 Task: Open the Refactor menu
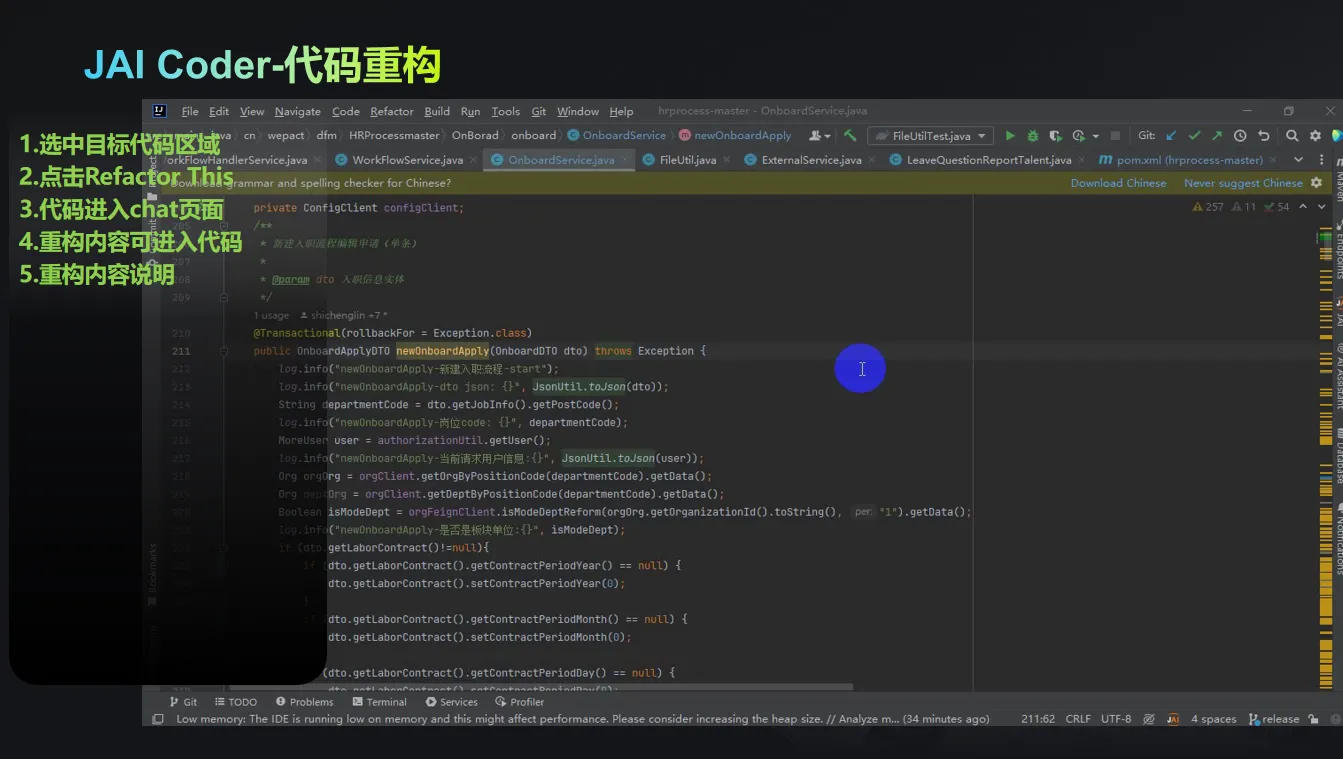click(x=391, y=111)
